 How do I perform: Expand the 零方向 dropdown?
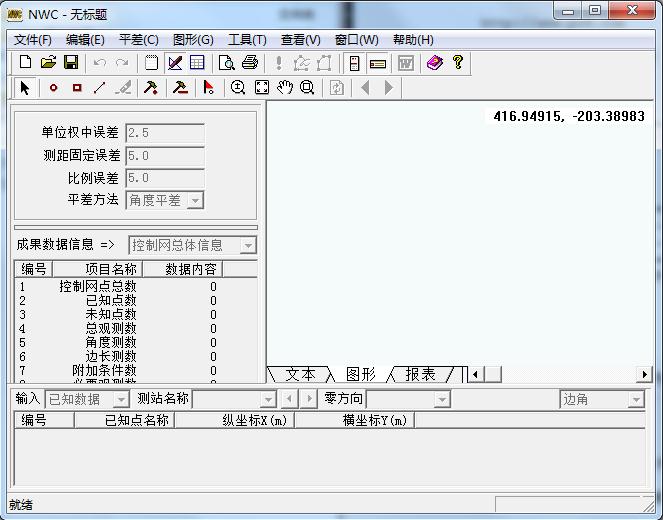[x=442, y=399]
